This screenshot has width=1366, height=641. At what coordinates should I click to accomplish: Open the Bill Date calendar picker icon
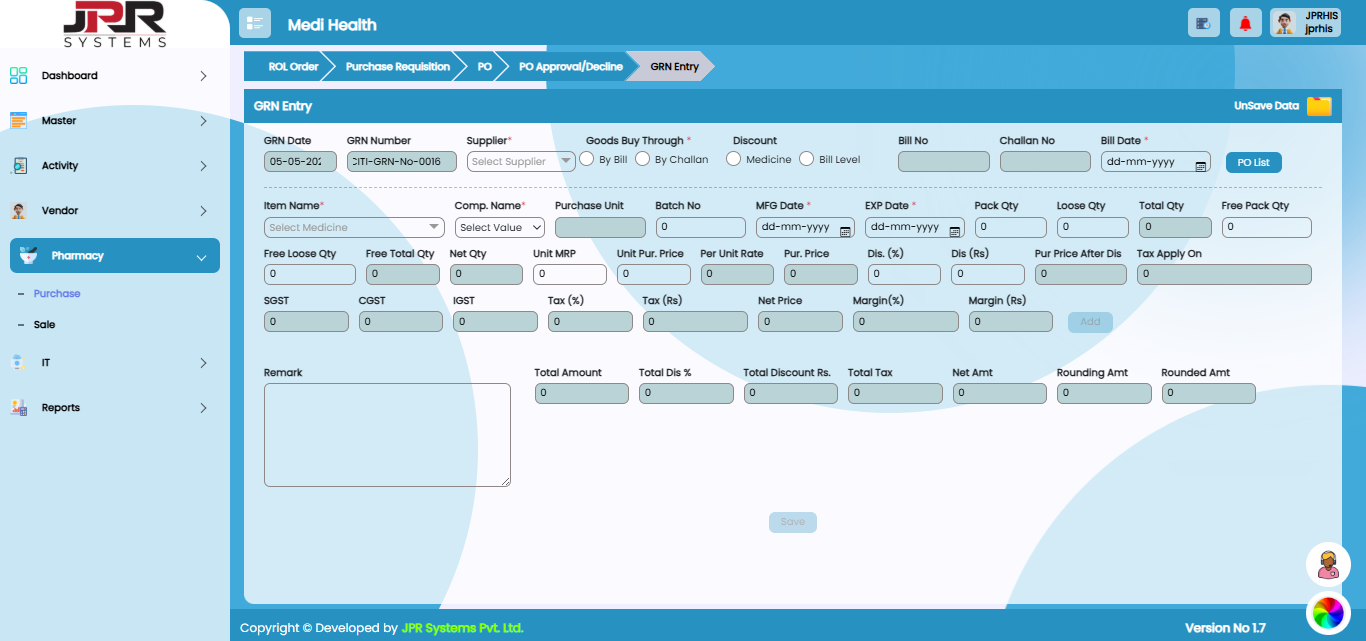pyautogui.click(x=1201, y=163)
